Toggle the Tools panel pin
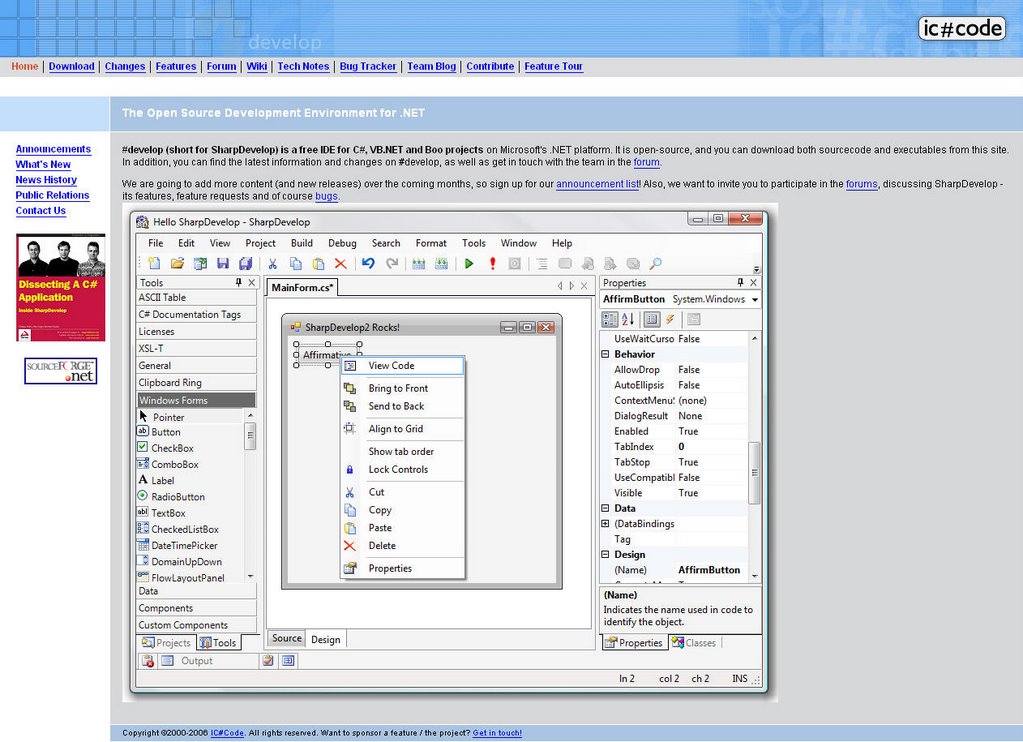Viewport: 1023px width, 742px height. pos(239,283)
